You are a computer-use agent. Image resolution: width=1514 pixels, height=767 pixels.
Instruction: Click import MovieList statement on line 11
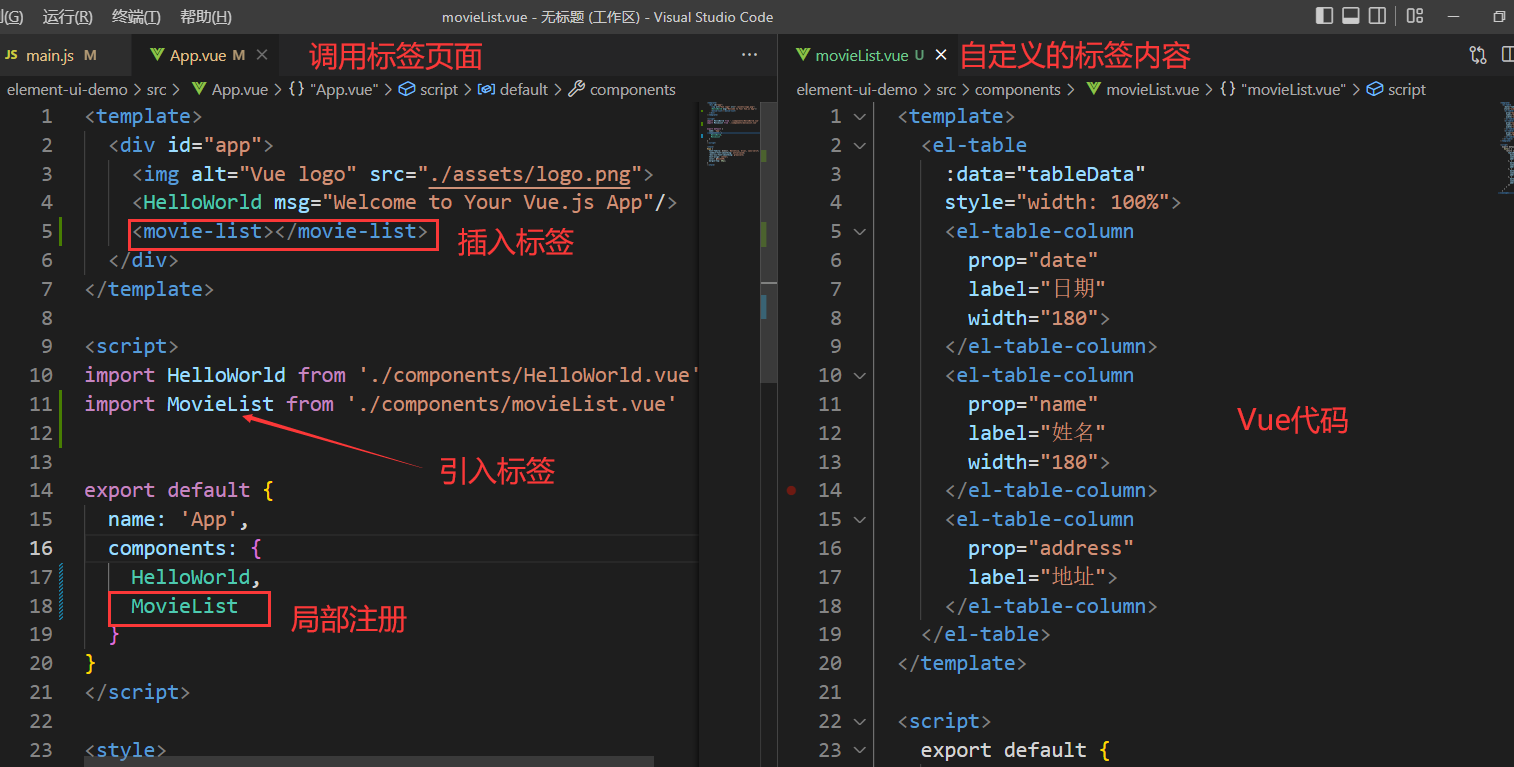[x=381, y=404]
